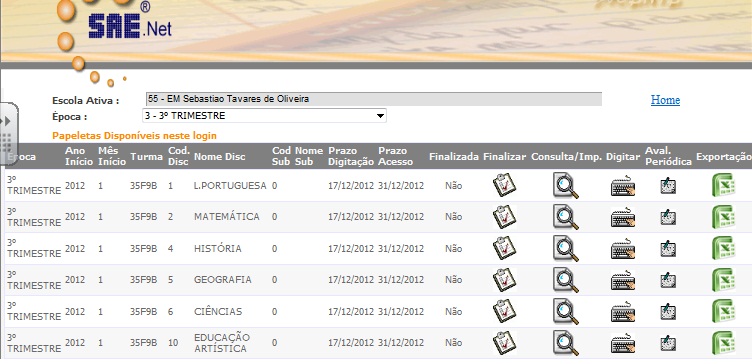The width and height of the screenshot is (752, 364).
Task: Click the Escola Ativa field
Action: pyautogui.click(x=374, y=99)
